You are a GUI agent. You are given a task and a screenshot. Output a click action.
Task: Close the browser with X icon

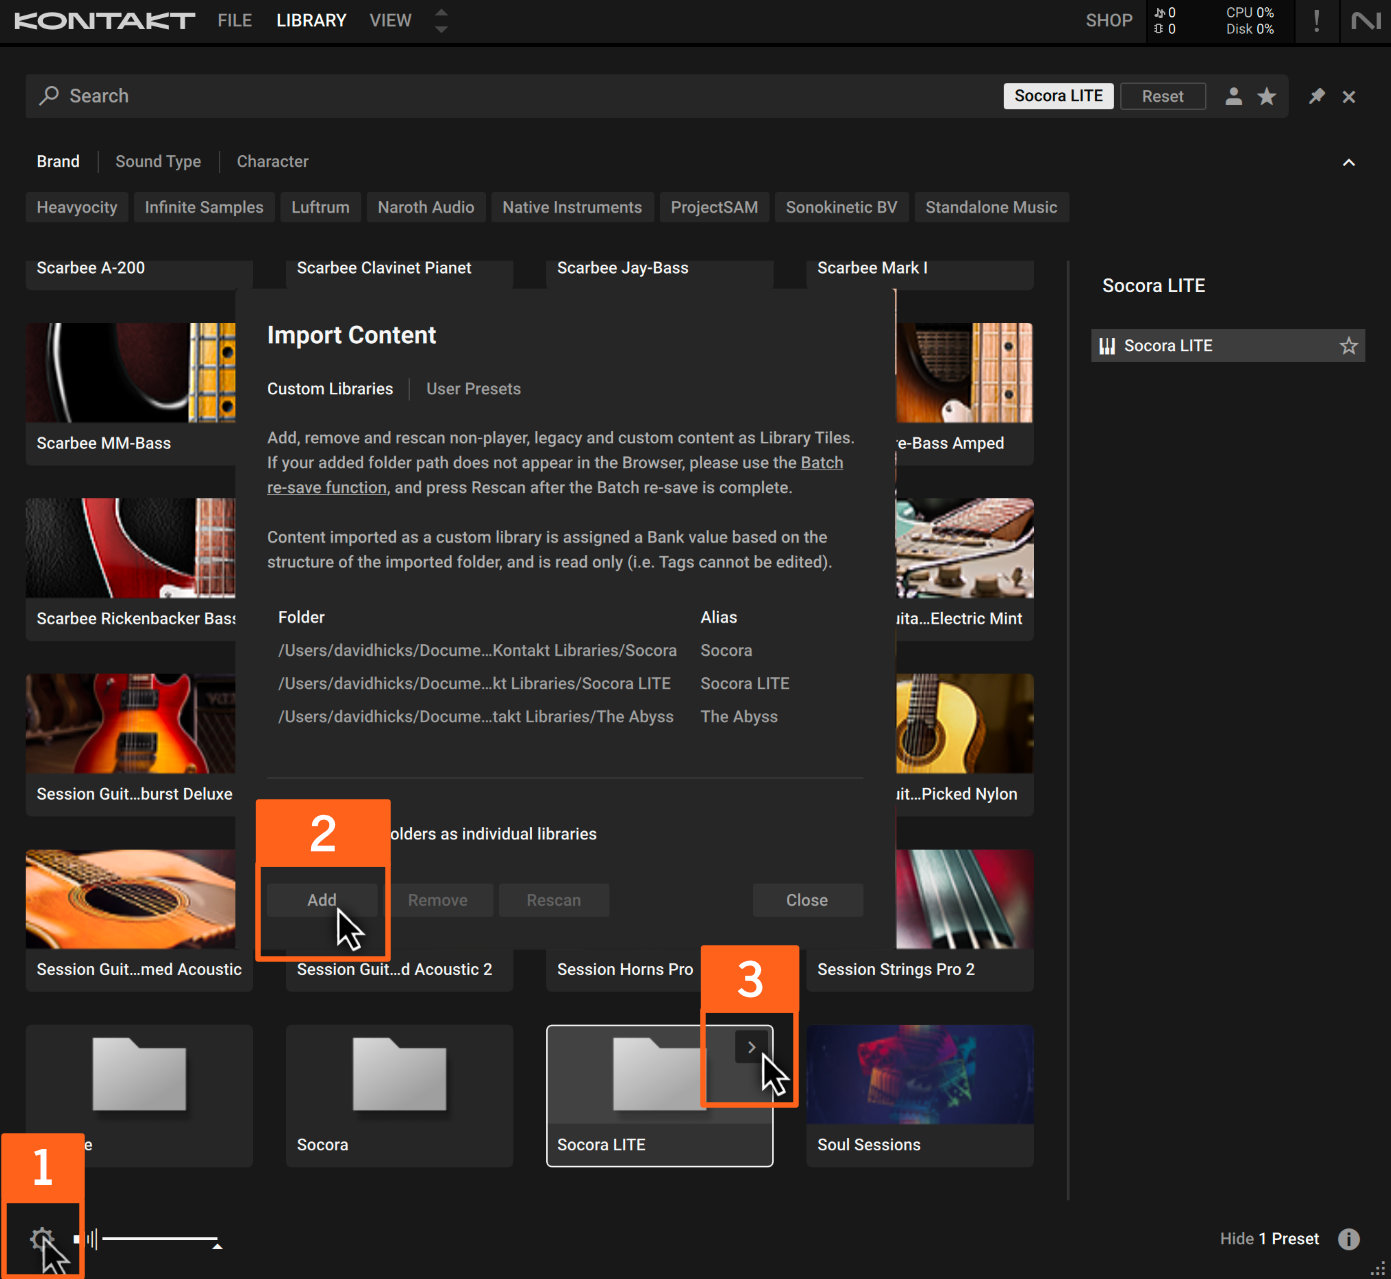coord(1349,96)
